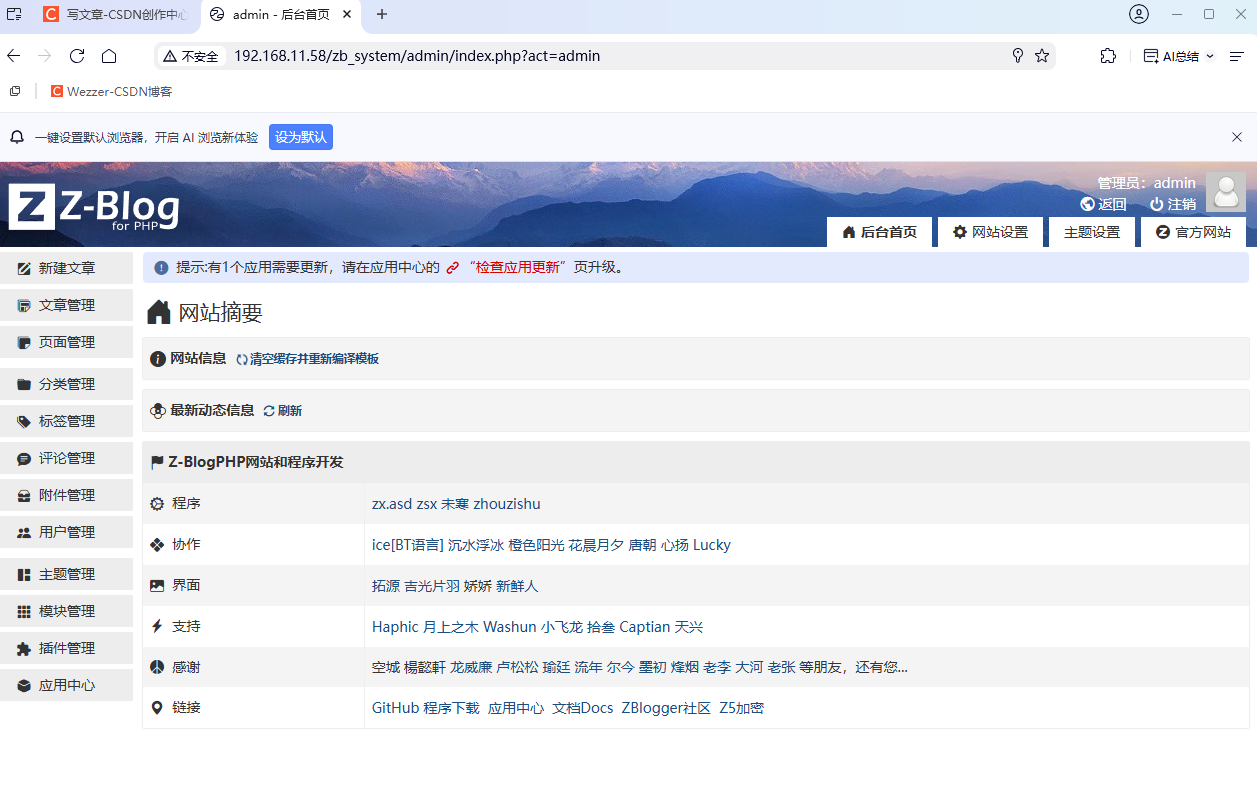Click the 应用中心 cube icon
The image size is (1257, 811).
[x=24, y=685]
